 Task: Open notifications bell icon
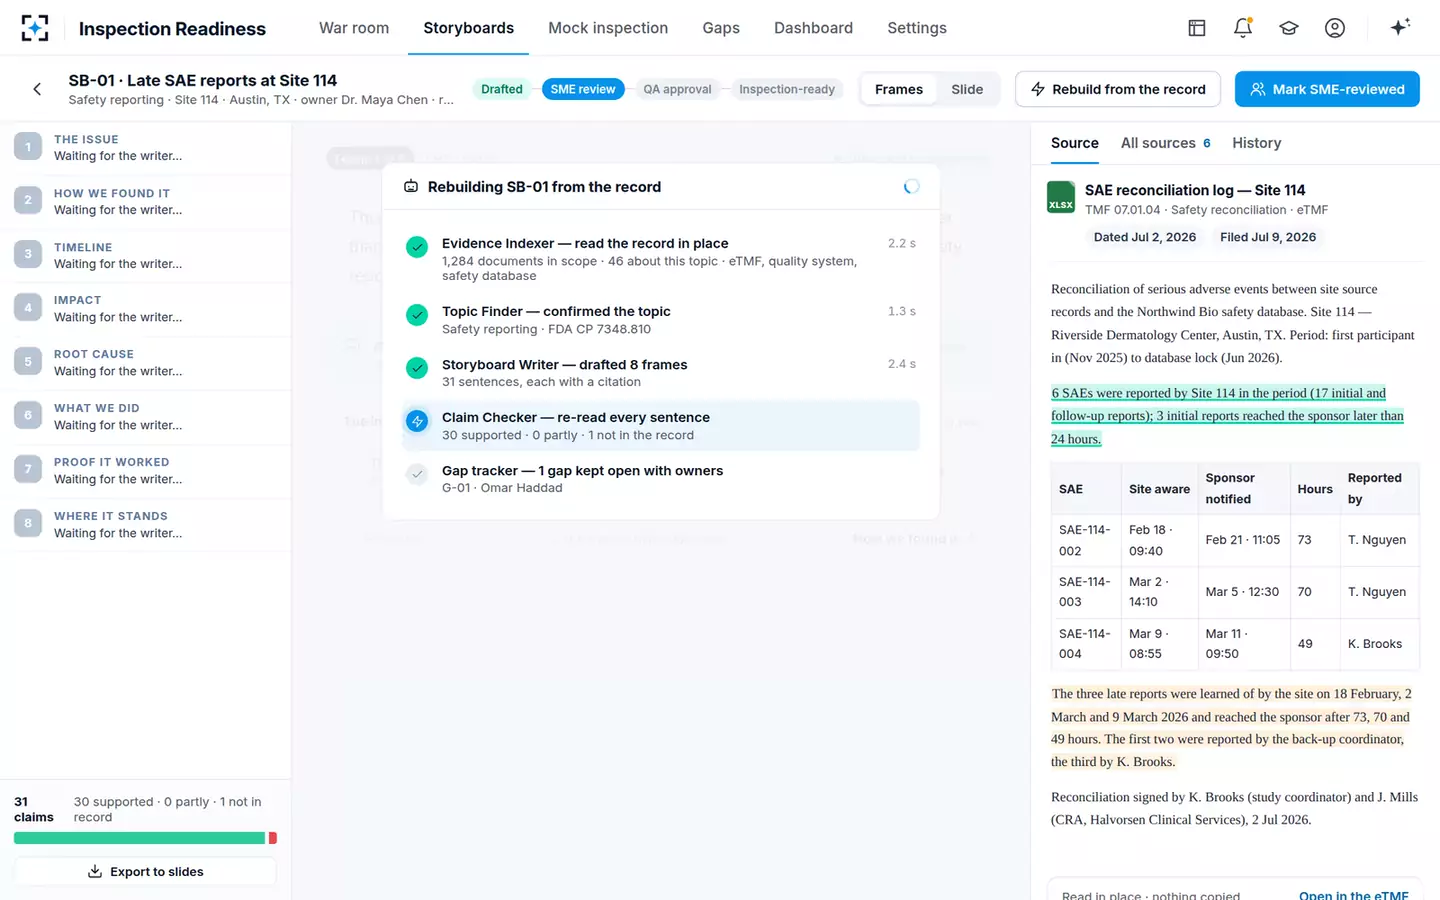[1243, 28]
